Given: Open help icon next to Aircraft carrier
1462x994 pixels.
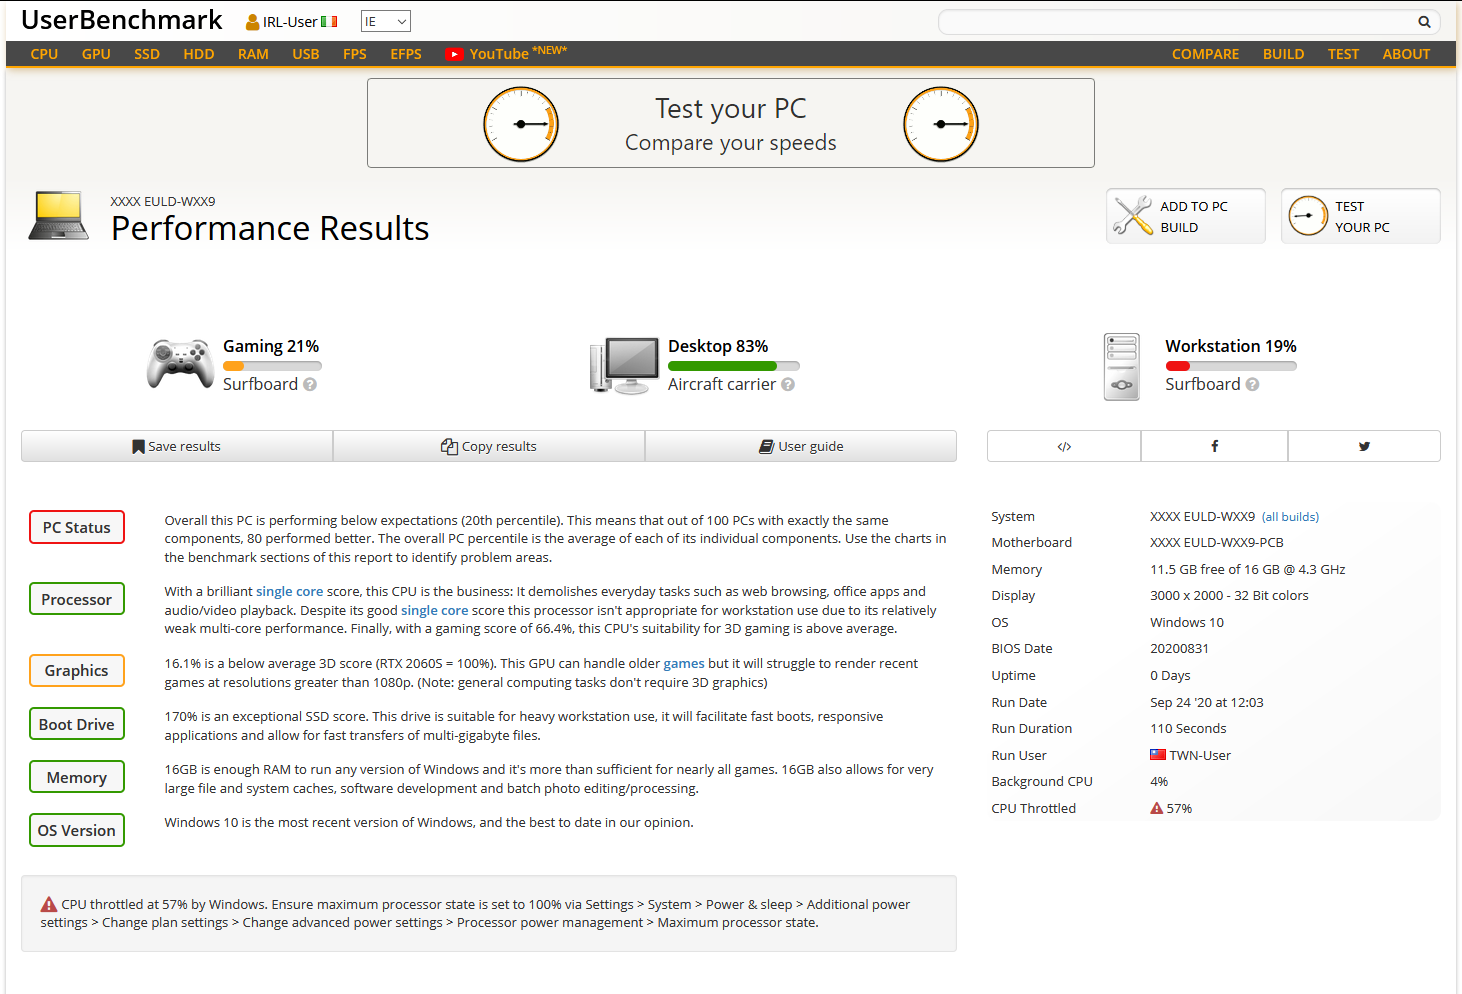Looking at the screenshot, I should [x=788, y=385].
